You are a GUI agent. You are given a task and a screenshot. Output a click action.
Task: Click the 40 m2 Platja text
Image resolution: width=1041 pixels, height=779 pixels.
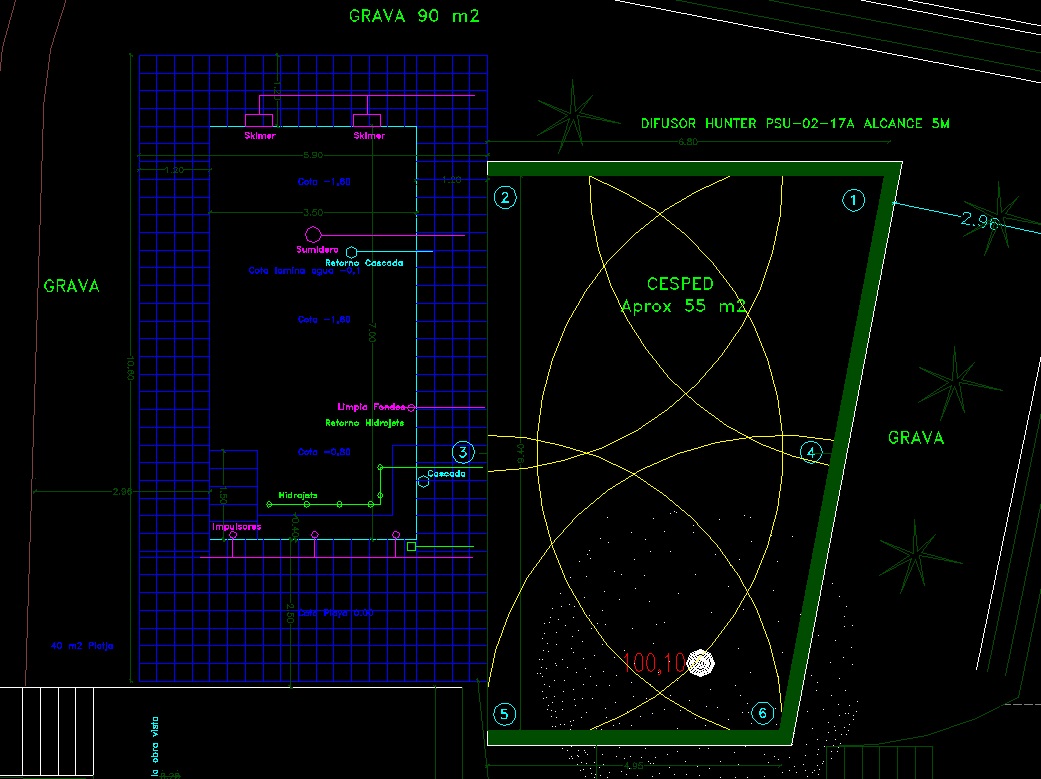coord(82,646)
